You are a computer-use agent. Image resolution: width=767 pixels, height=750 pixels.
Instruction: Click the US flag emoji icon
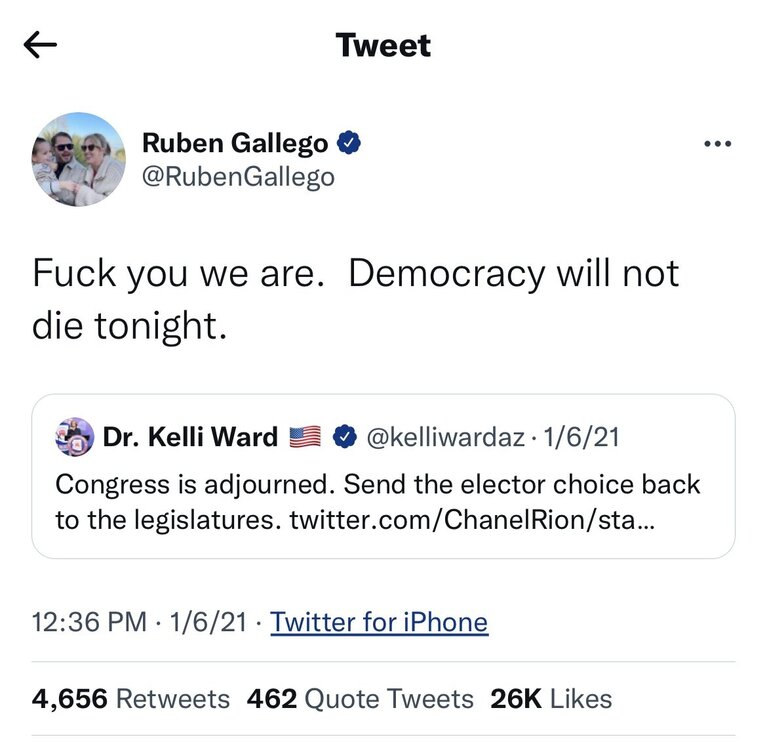click(305, 437)
